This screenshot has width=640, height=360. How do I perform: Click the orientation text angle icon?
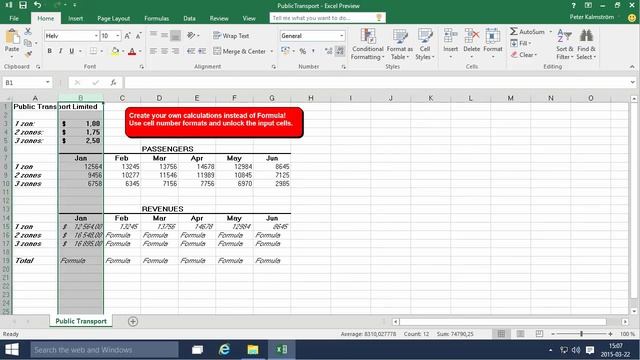tap(191, 36)
